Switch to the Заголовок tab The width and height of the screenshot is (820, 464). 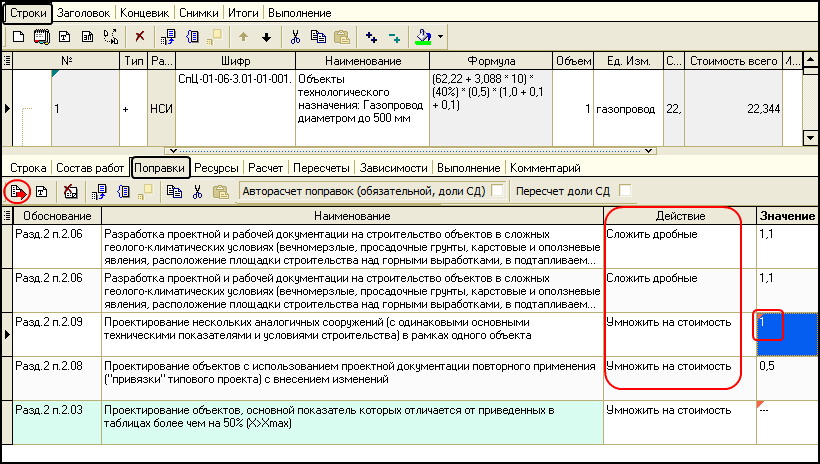click(x=85, y=13)
